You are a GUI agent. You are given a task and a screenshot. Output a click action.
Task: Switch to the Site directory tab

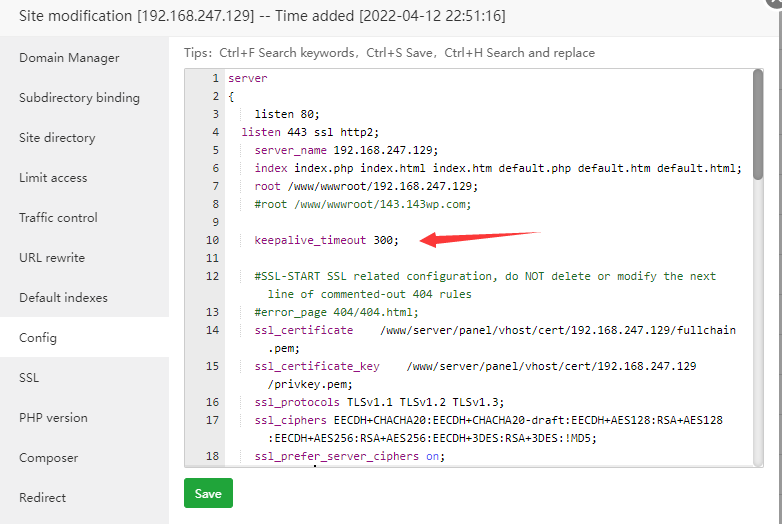pyautogui.click(x=57, y=138)
